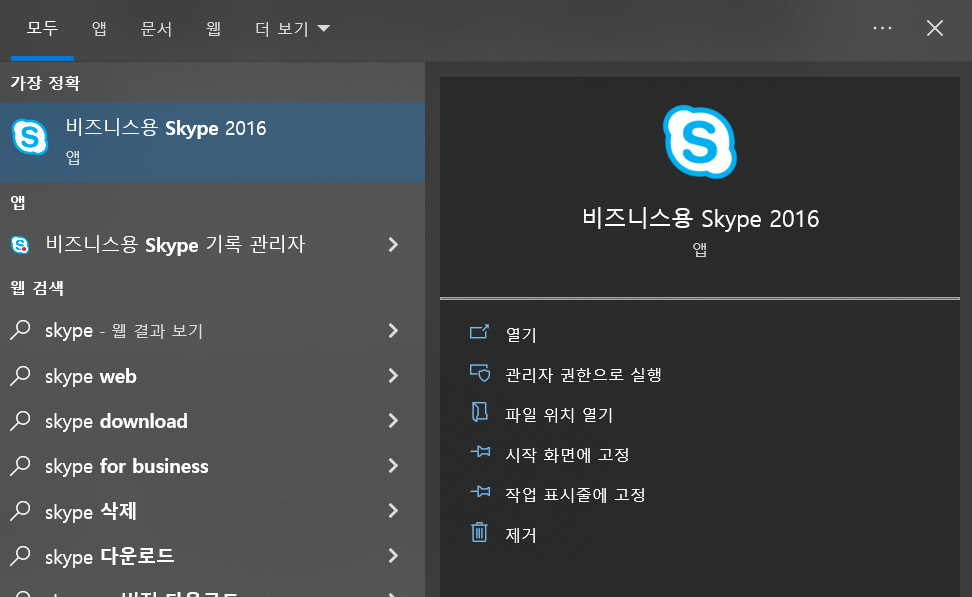
Task: Open the three-dot options menu
Action: (882, 29)
